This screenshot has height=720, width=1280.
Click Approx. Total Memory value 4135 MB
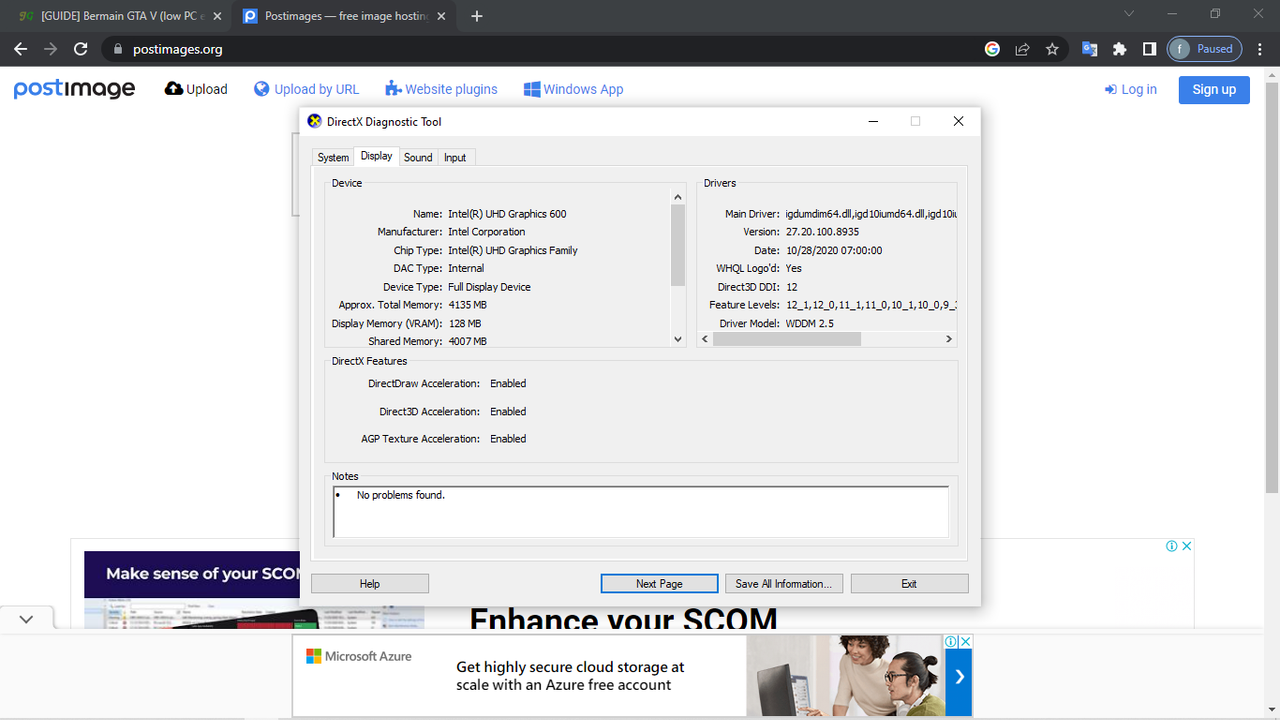point(467,305)
